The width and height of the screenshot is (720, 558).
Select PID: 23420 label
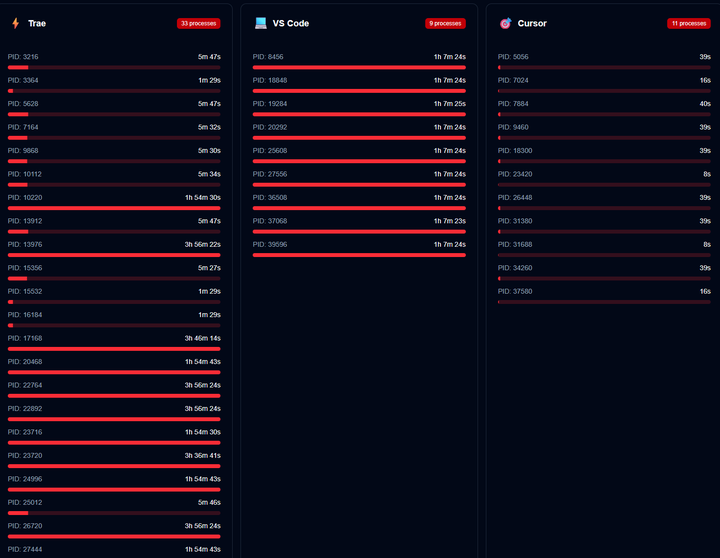point(515,174)
